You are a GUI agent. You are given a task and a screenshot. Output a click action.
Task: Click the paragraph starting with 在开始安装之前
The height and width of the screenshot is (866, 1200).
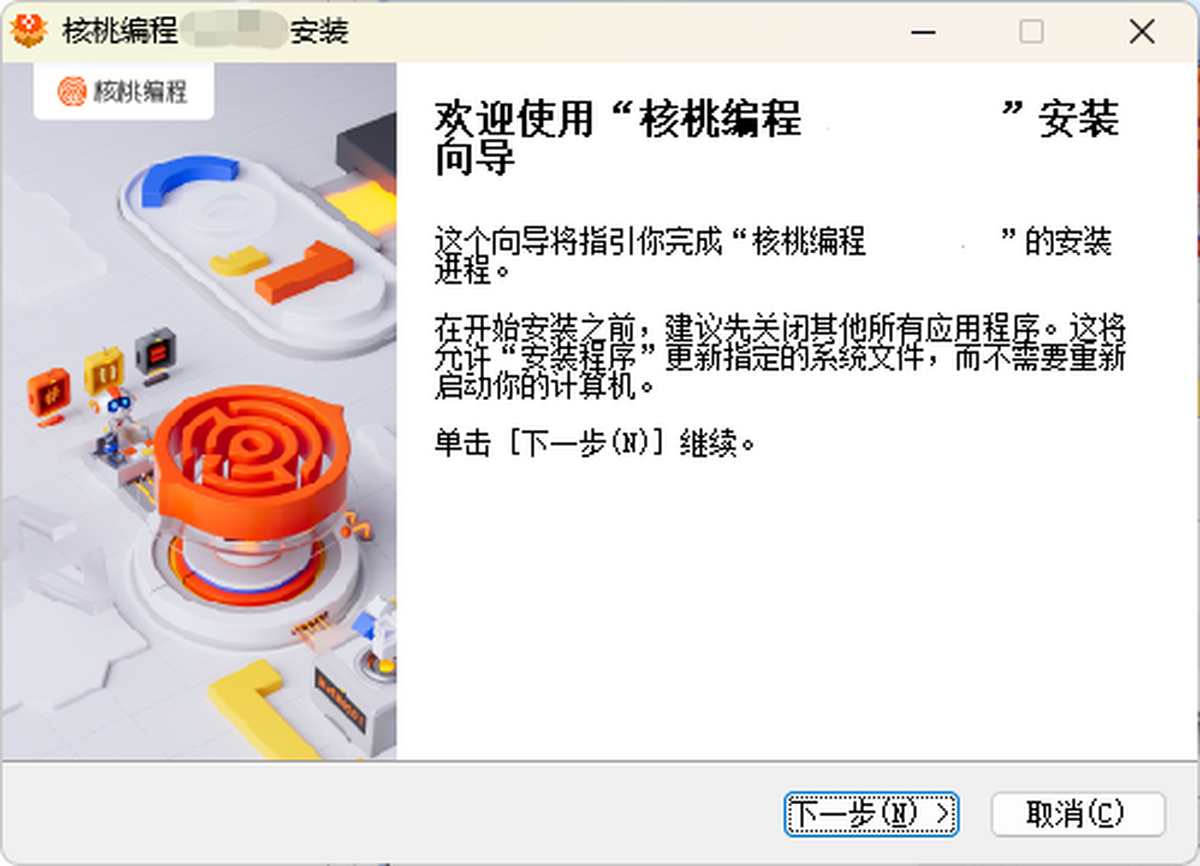pyautogui.click(x=780, y=357)
